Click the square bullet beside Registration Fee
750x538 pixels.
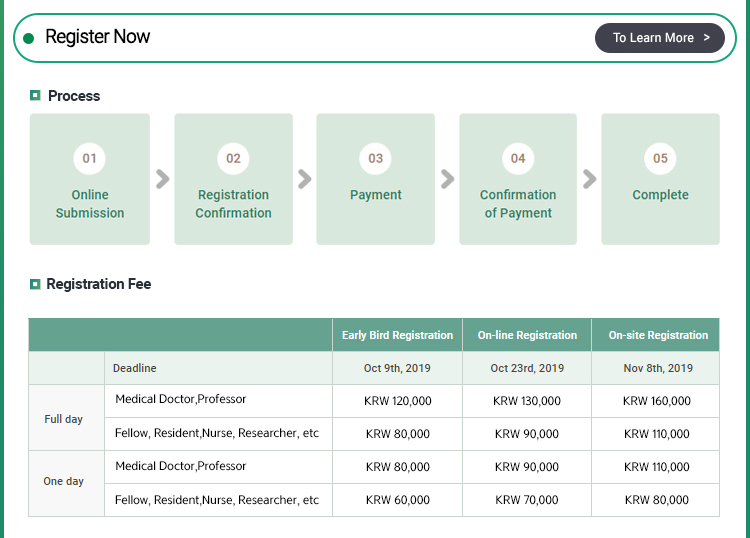click(35, 284)
